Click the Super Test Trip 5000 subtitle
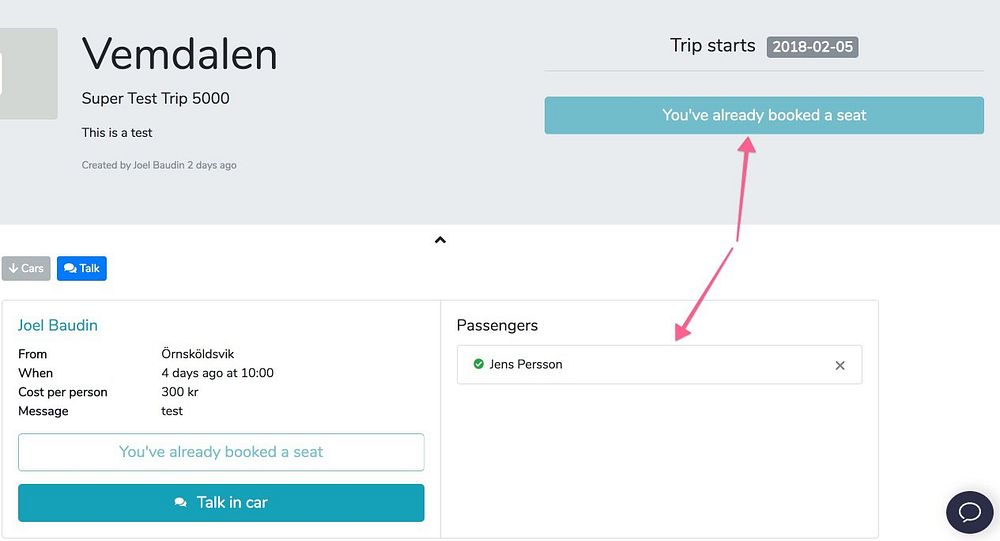Viewport: 1000px width, 541px height. click(155, 99)
